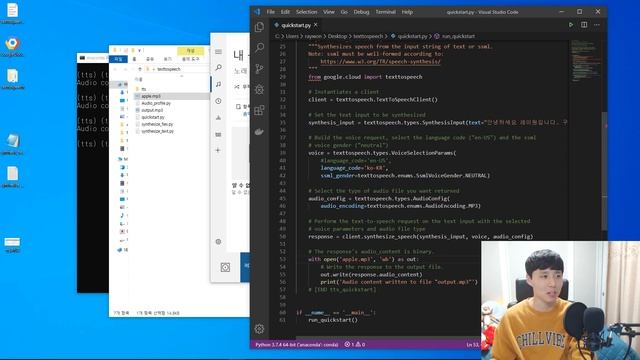Open the Source Control view in VS Code
Viewport: 640px width, 360px height.
click(x=260, y=69)
